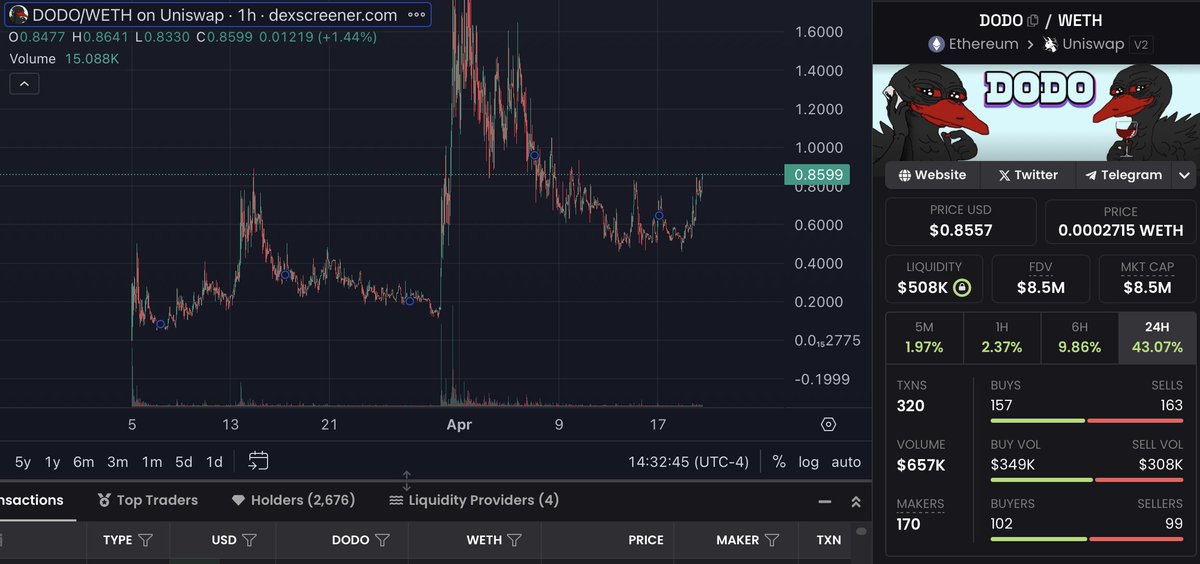
Task: Filter transactions by TYPE funnel icon
Action: (146, 540)
